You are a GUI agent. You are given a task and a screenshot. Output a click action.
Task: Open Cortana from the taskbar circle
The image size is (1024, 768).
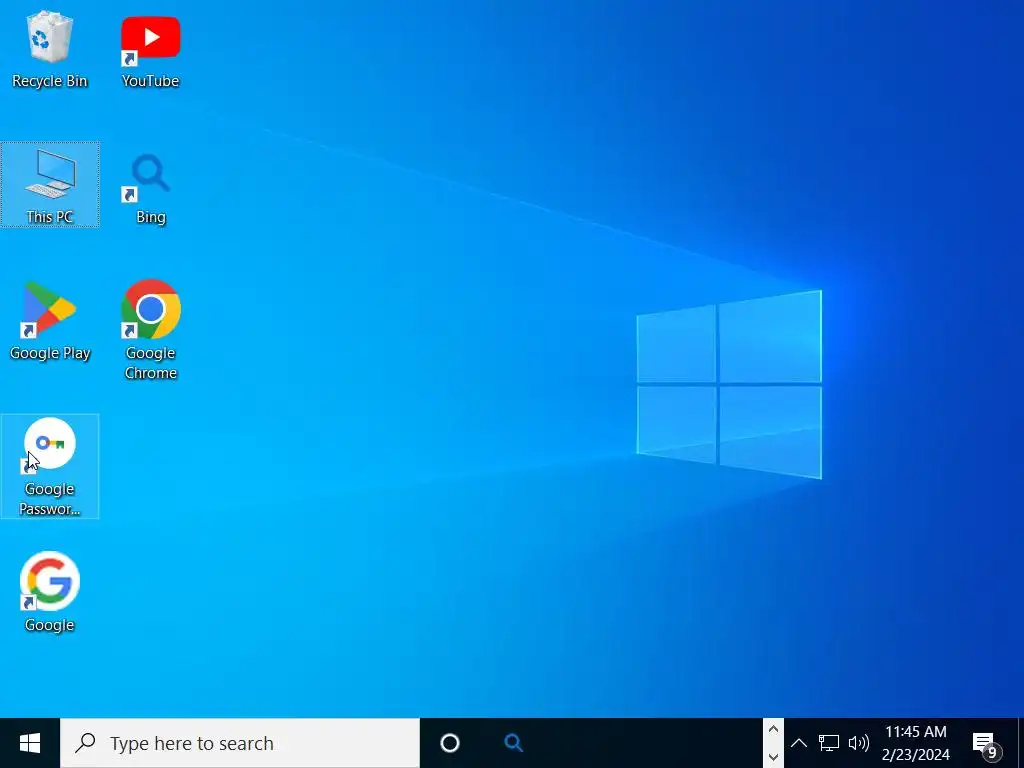click(450, 743)
